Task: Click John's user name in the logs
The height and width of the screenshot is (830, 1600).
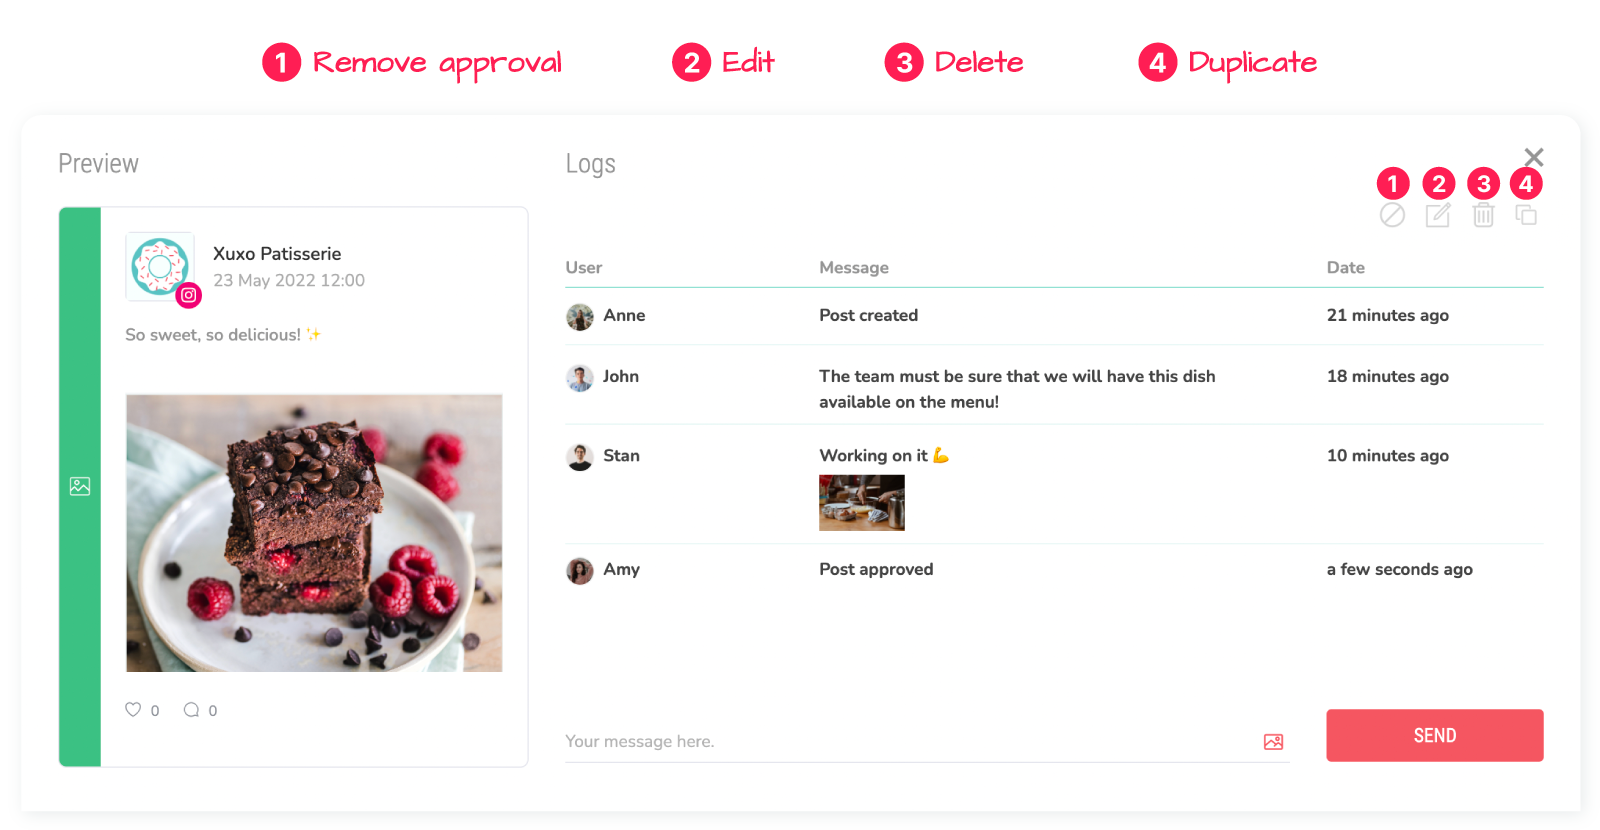Action: [x=621, y=376]
